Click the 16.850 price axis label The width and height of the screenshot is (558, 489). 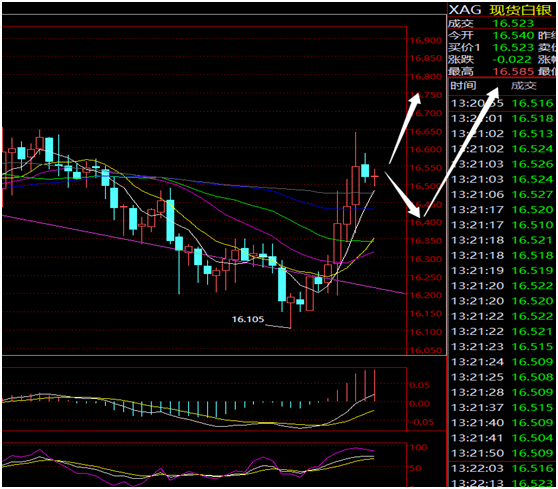(426, 58)
